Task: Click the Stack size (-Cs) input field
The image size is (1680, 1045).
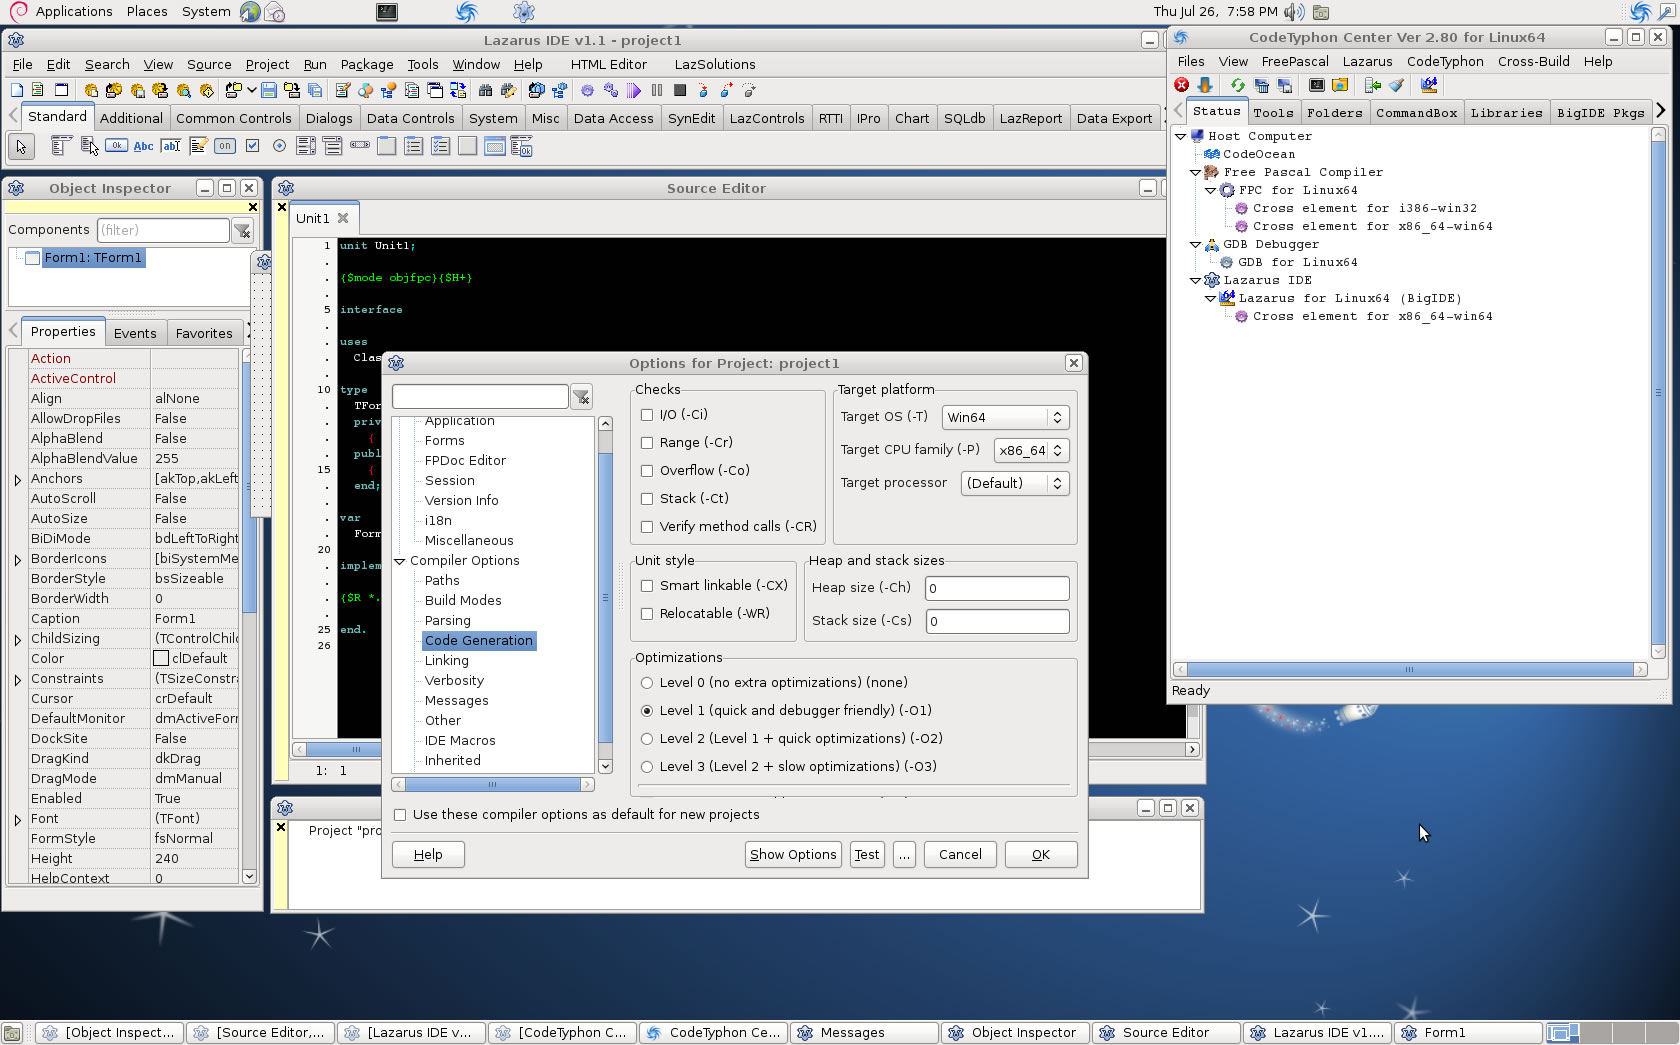Action: 997,621
